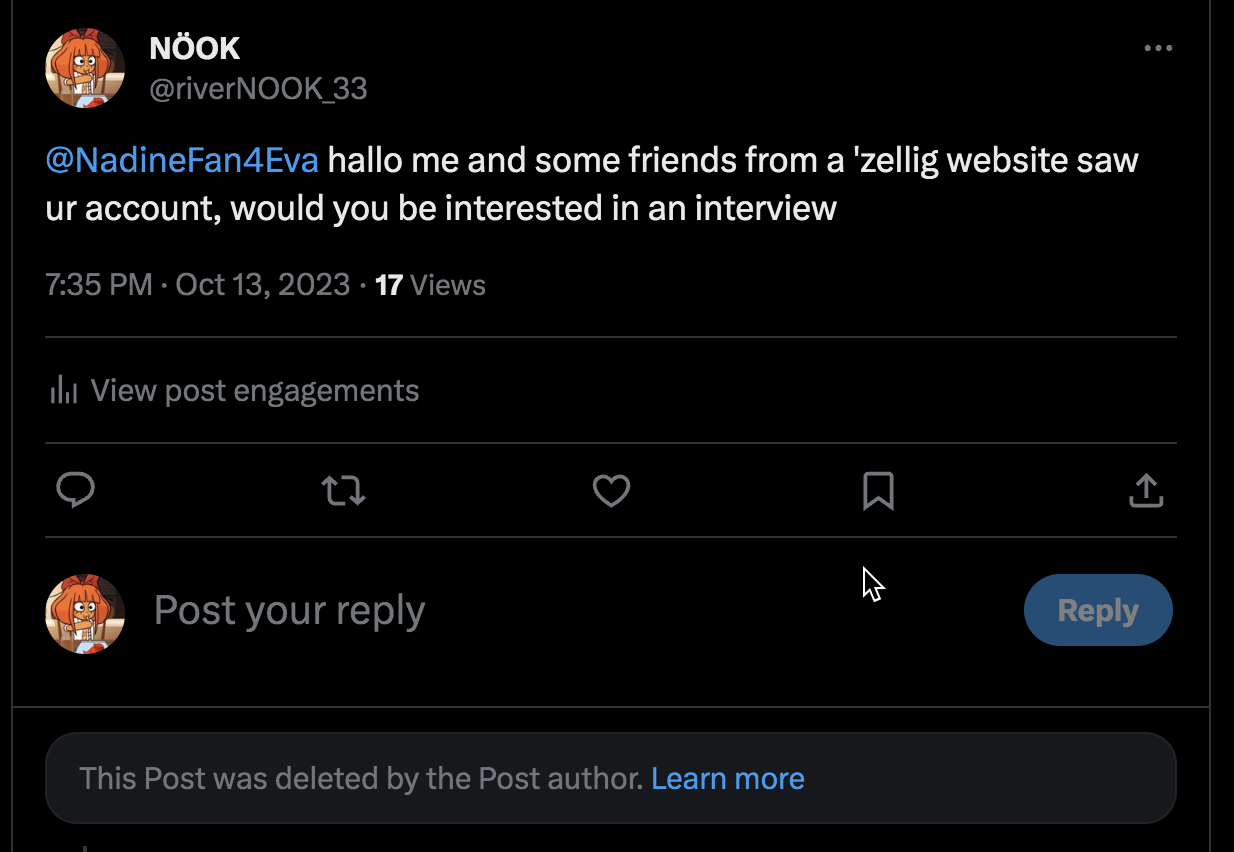Screen dimensions: 1234x852
Task: Click the 7:35 PM Oct 13, 2023 timestamp
Action: click(197, 285)
